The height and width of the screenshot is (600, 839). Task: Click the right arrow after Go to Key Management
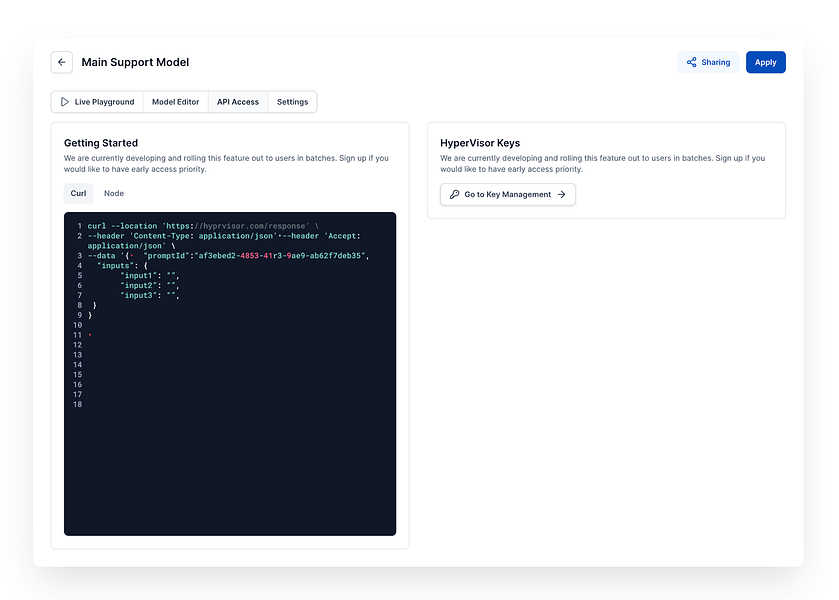pyautogui.click(x=561, y=194)
